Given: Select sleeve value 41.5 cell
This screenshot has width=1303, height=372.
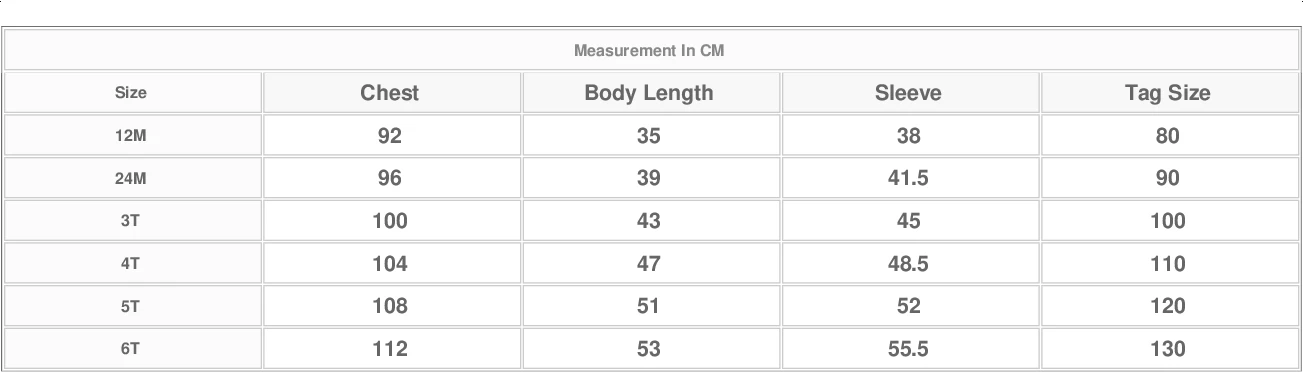Looking at the screenshot, I should [908, 179].
